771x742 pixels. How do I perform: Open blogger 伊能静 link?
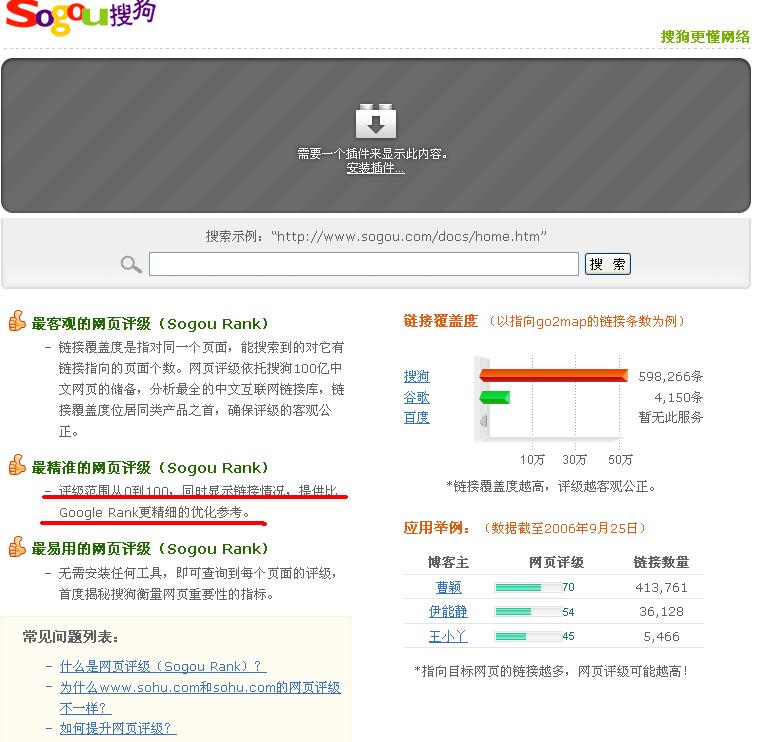(449, 611)
